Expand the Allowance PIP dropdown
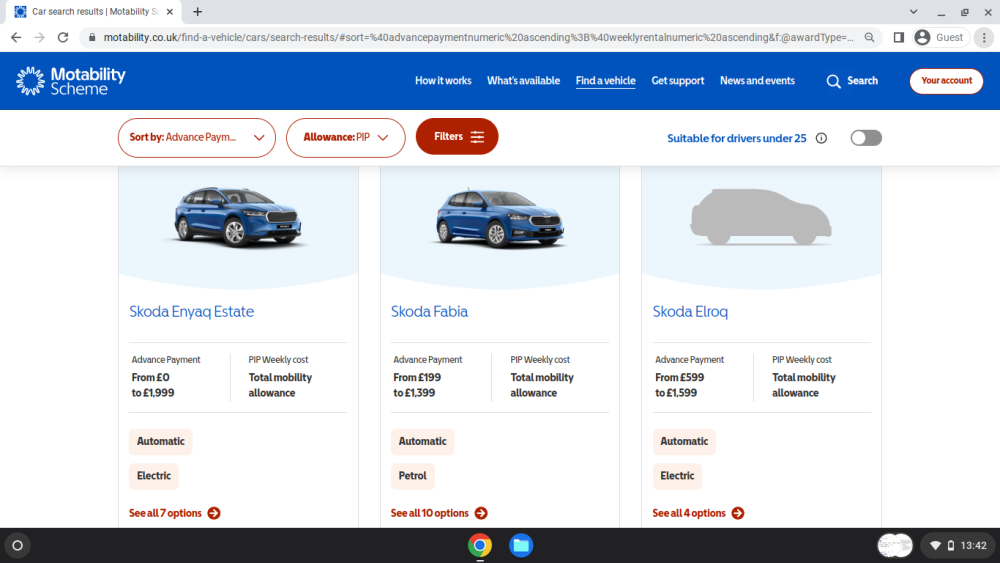The image size is (1000, 563). [346, 138]
